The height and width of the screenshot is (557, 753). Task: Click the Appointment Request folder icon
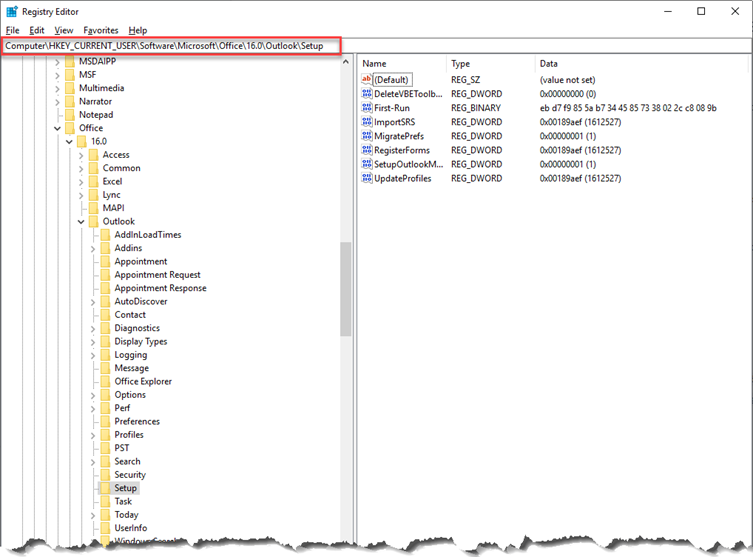pos(105,275)
